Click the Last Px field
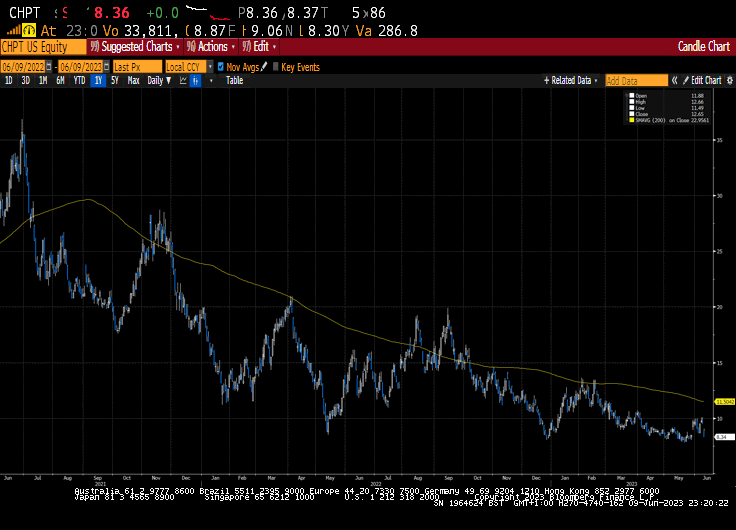This screenshot has width=736, height=530. 137,67
